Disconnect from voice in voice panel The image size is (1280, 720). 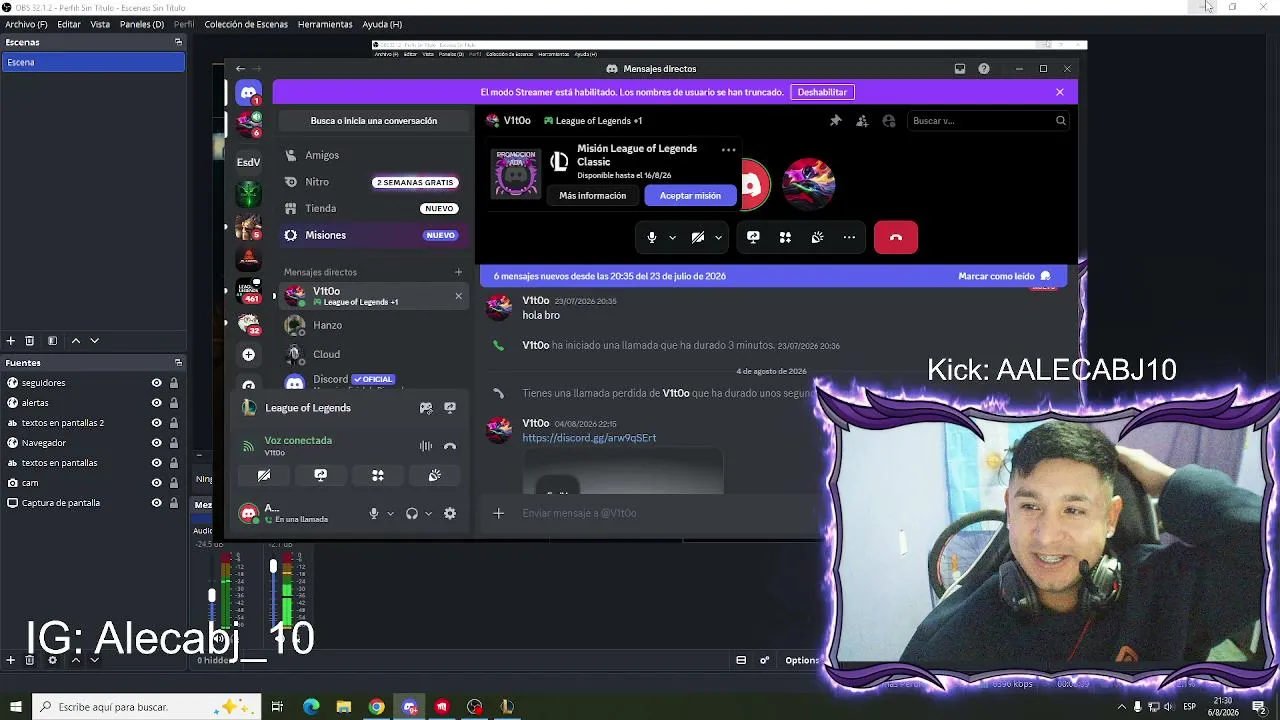pos(450,446)
